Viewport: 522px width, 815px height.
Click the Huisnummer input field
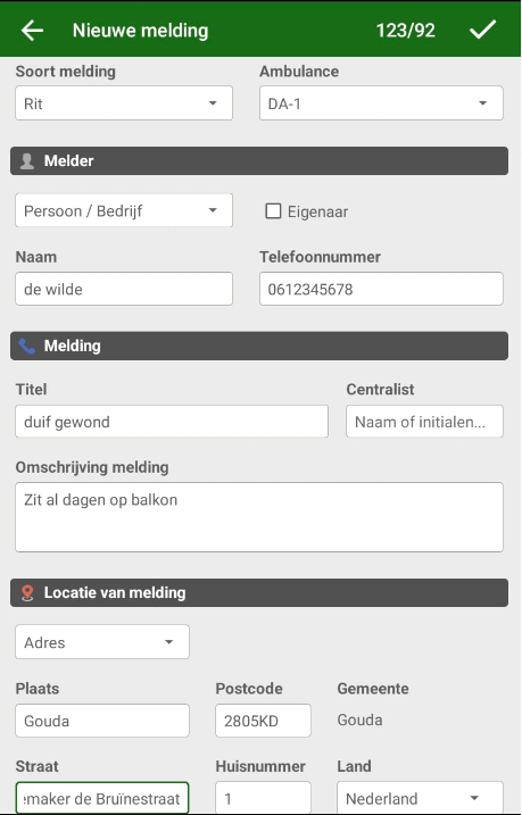tap(263, 798)
